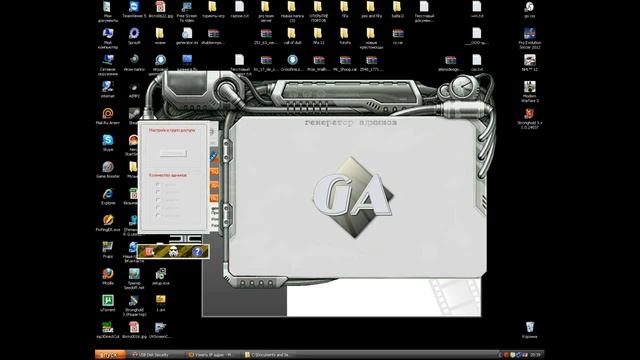Select the TeamViewer 5 desktop icon

point(134,10)
